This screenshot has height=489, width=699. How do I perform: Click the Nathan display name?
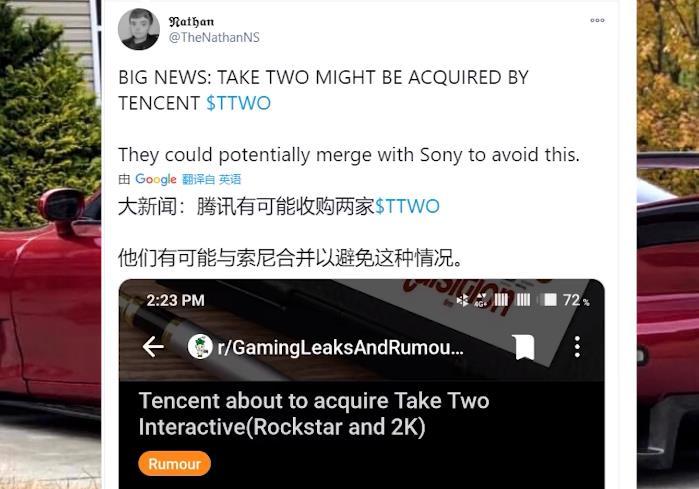(191, 21)
